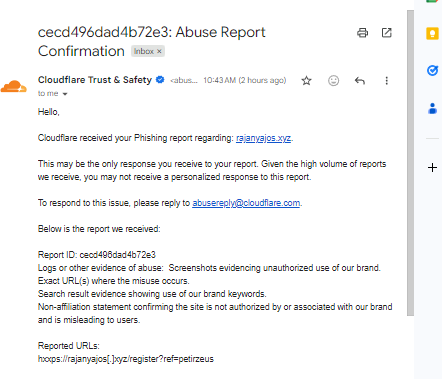
Task: Get add-ons with plus icon
Action: 432,167
